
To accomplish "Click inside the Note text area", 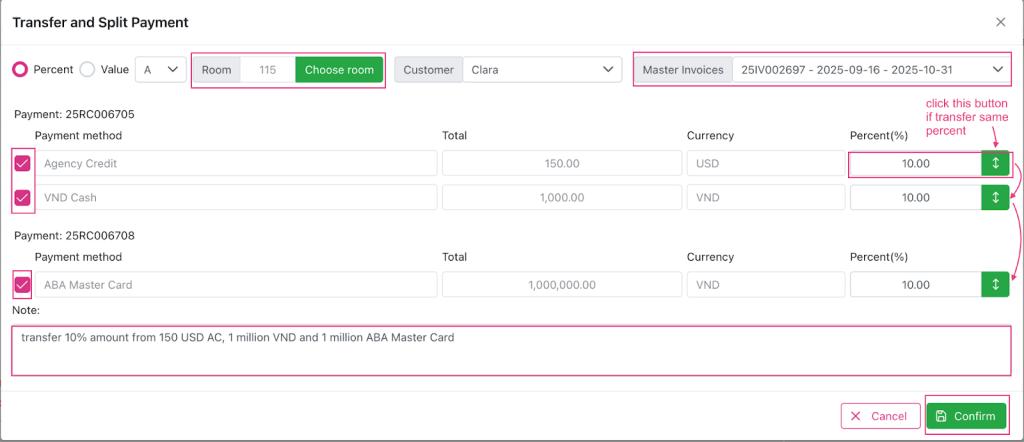I will pyautogui.click(x=510, y=350).
